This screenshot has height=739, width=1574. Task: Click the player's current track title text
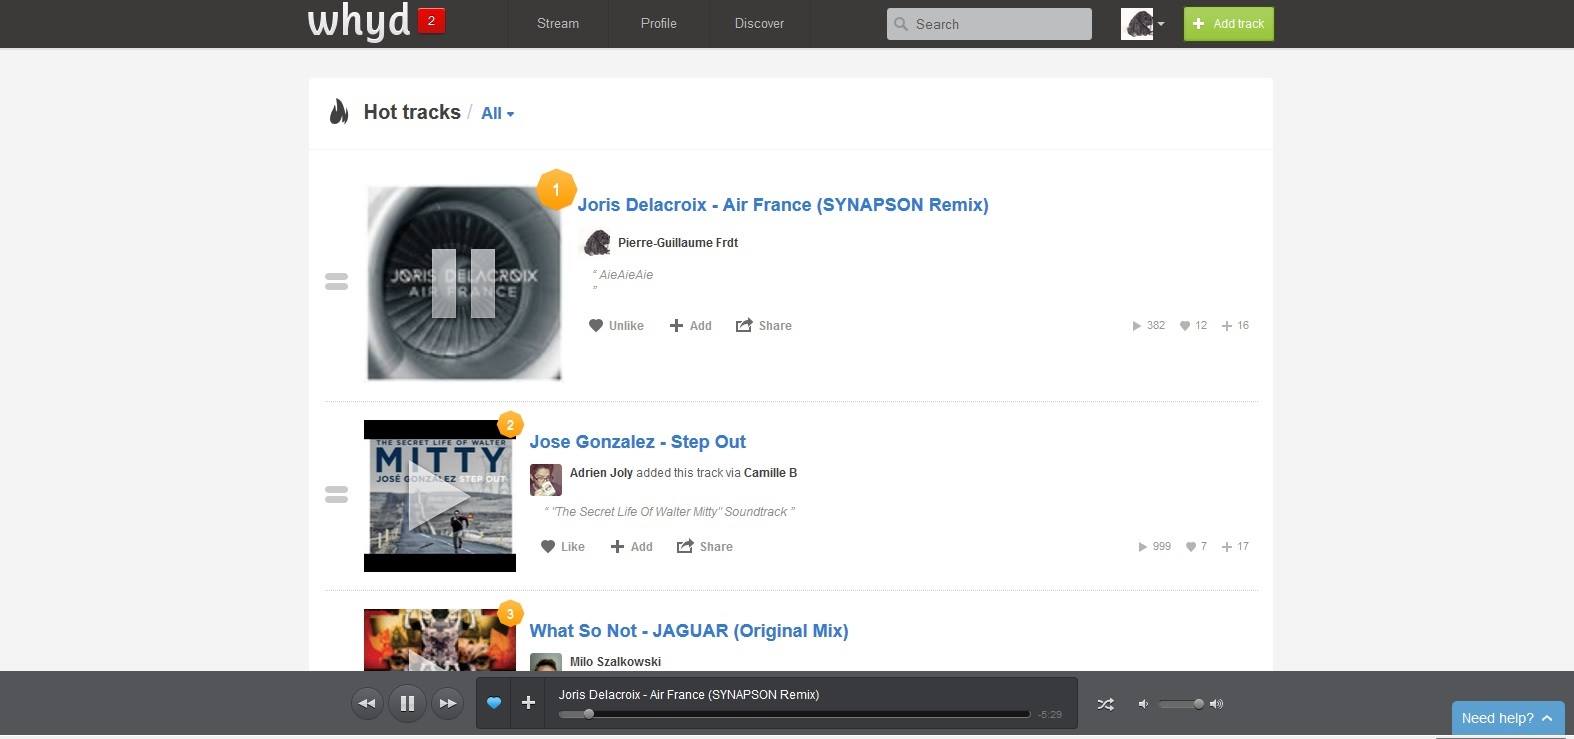(x=689, y=695)
